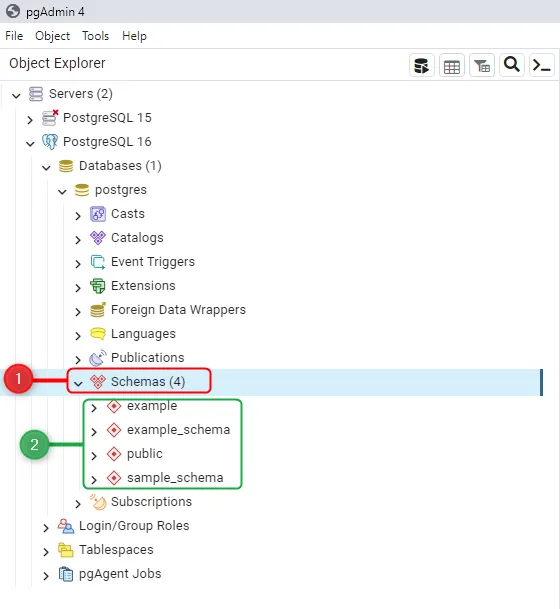Select the public schema
The height and width of the screenshot is (609, 560).
[x=145, y=454]
